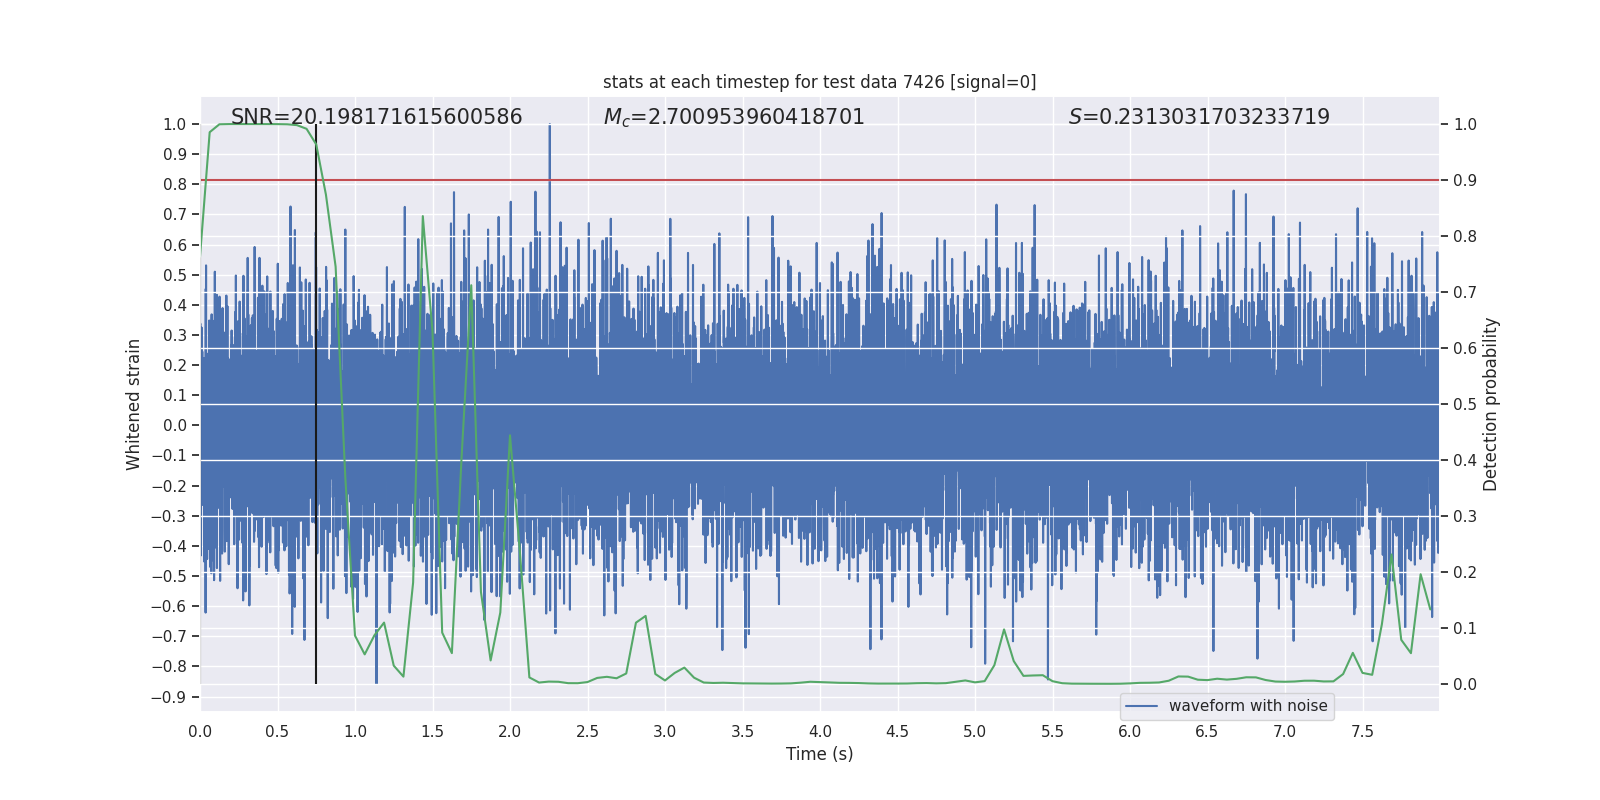The width and height of the screenshot is (1600, 800).
Task: Click the green curve peak near 1.4 seconds
Action: click(x=423, y=217)
